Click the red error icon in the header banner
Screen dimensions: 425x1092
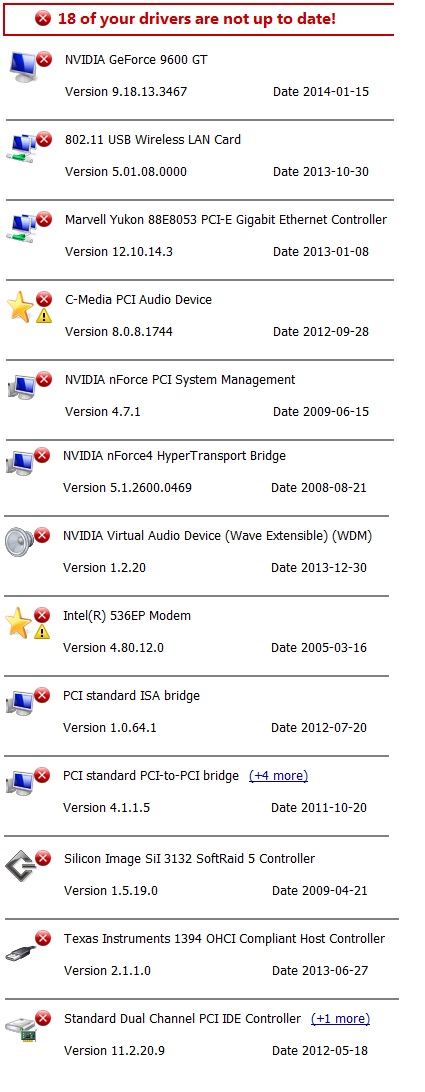[43, 19]
